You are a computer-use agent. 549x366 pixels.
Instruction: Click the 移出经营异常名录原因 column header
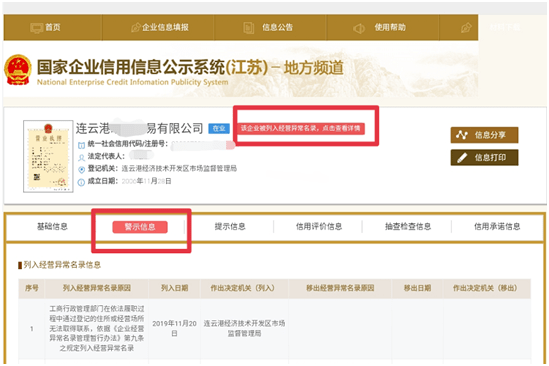click(340, 288)
